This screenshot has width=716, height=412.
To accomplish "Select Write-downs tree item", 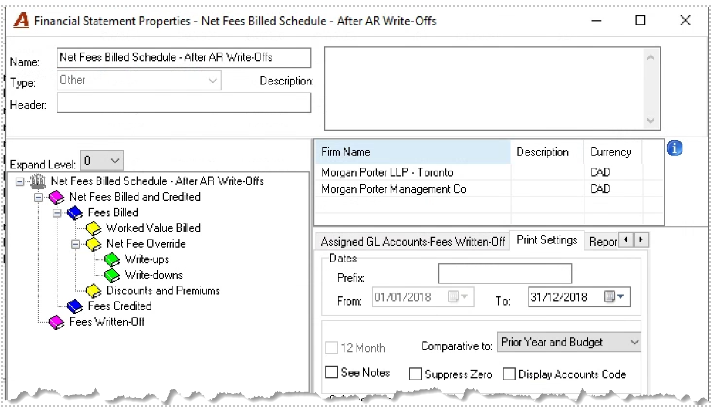I will pyautogui.click(x=153, y=275).
